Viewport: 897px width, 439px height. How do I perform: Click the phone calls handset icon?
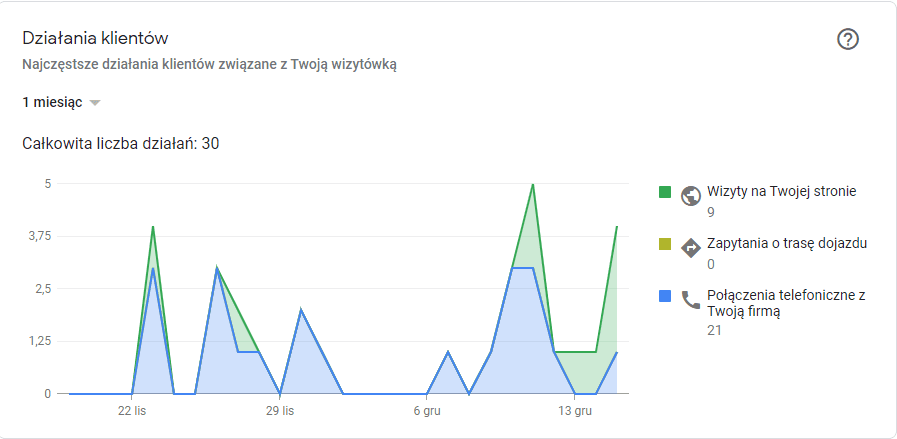(x=691, y=300)
